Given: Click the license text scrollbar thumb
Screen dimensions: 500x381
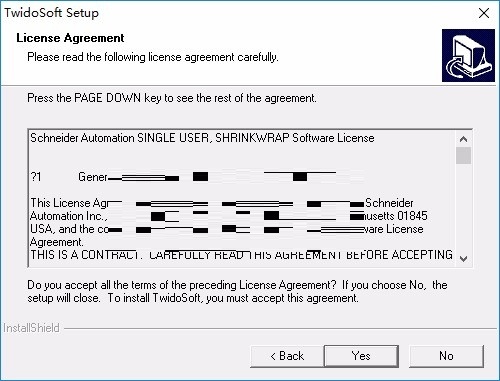Looking at the screenshot, I should tap(463, 155).
